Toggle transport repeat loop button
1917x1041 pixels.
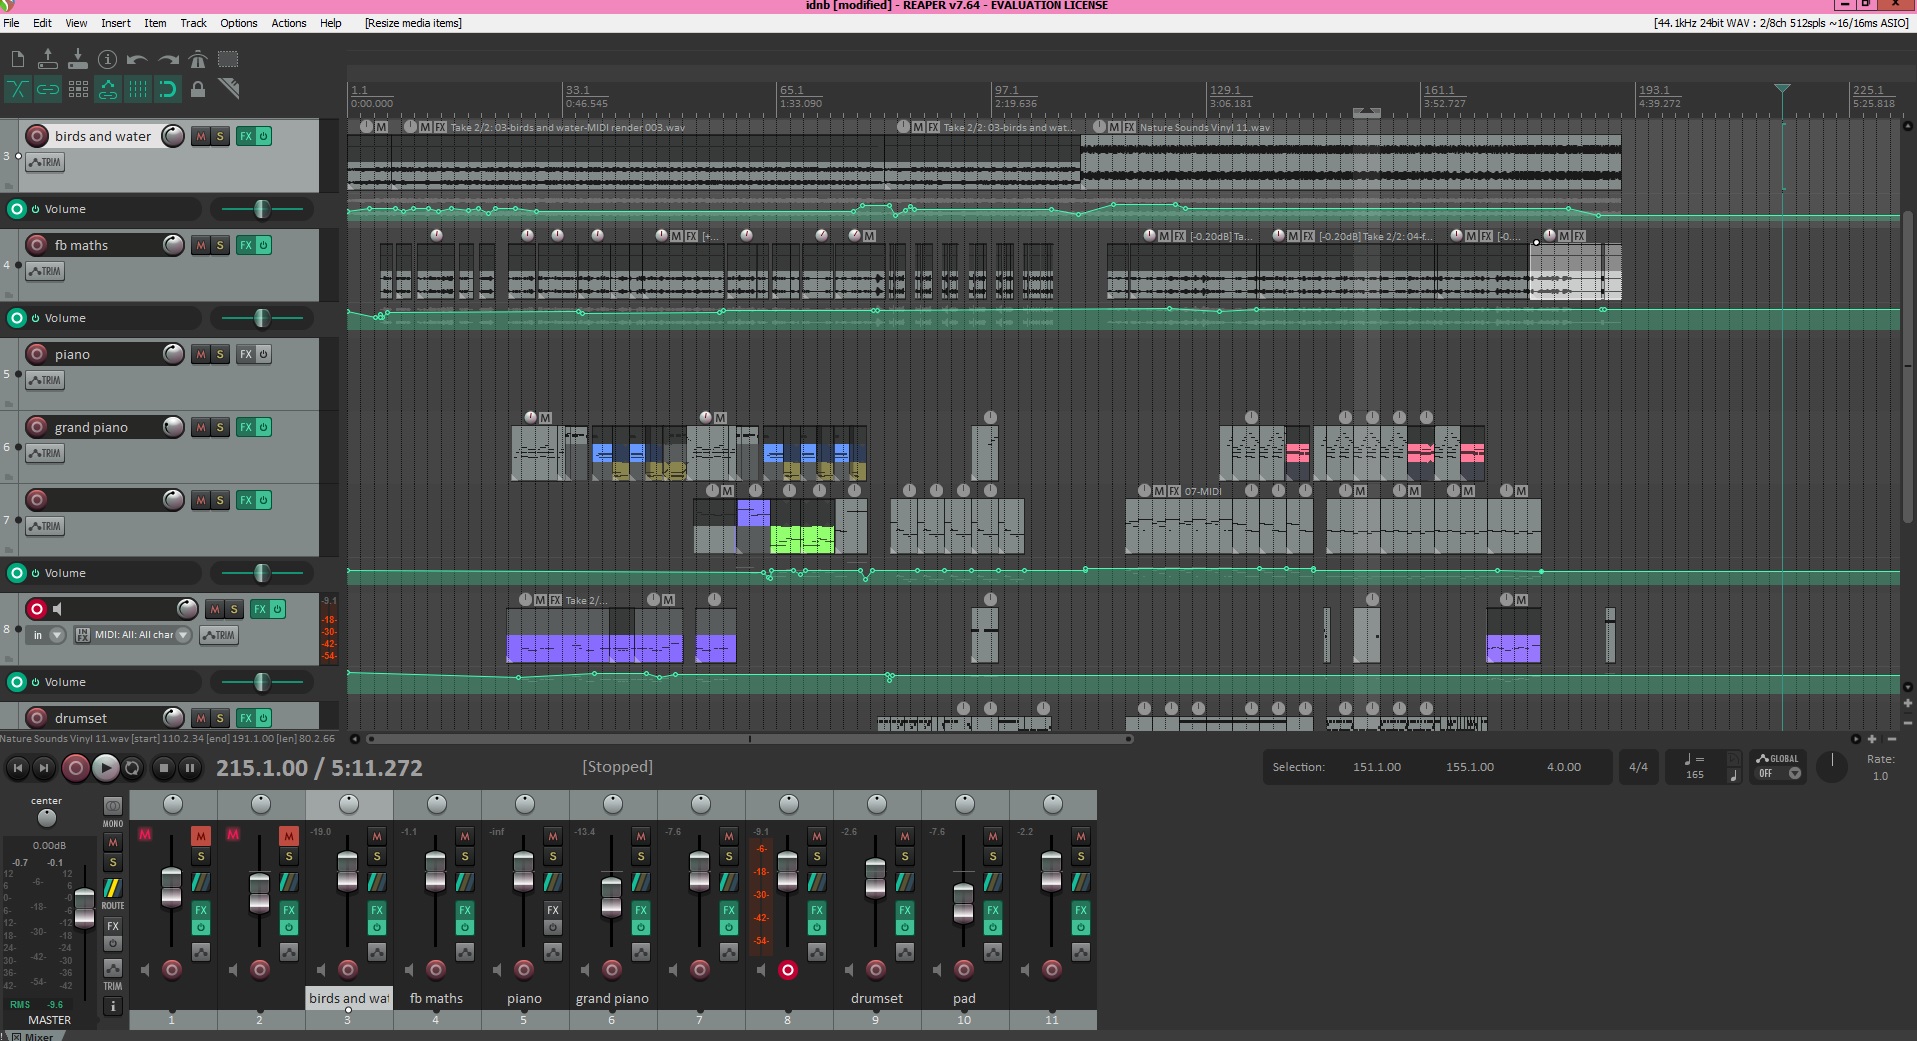132,768
